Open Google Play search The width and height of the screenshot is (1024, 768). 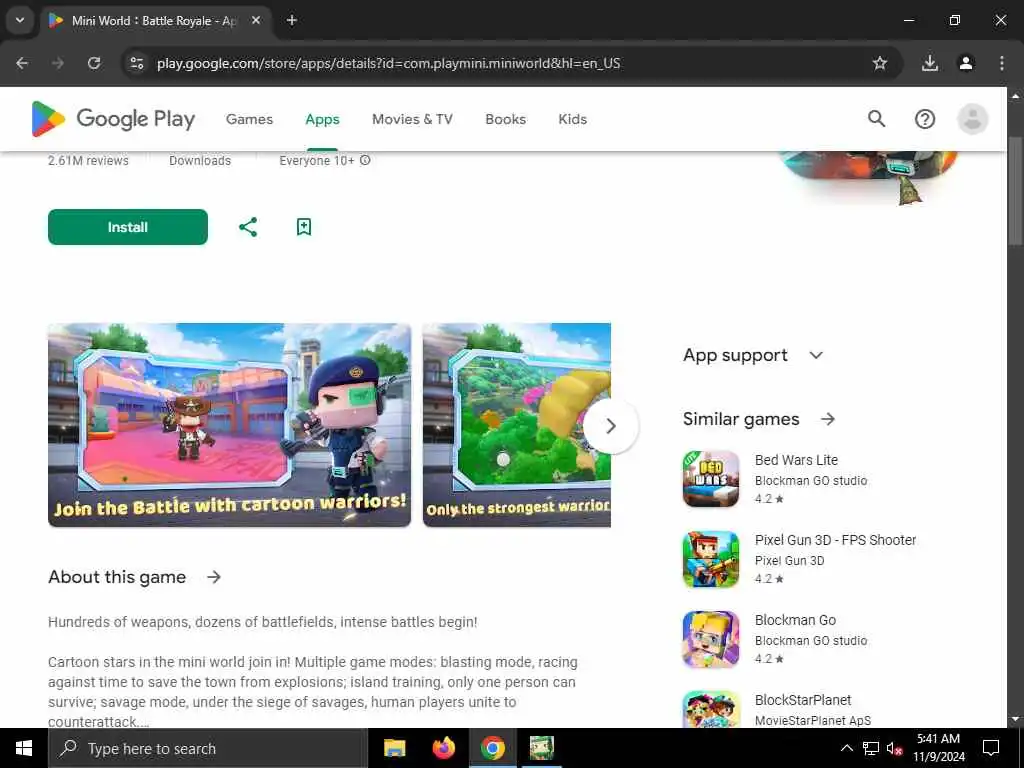tap(876, 119)
